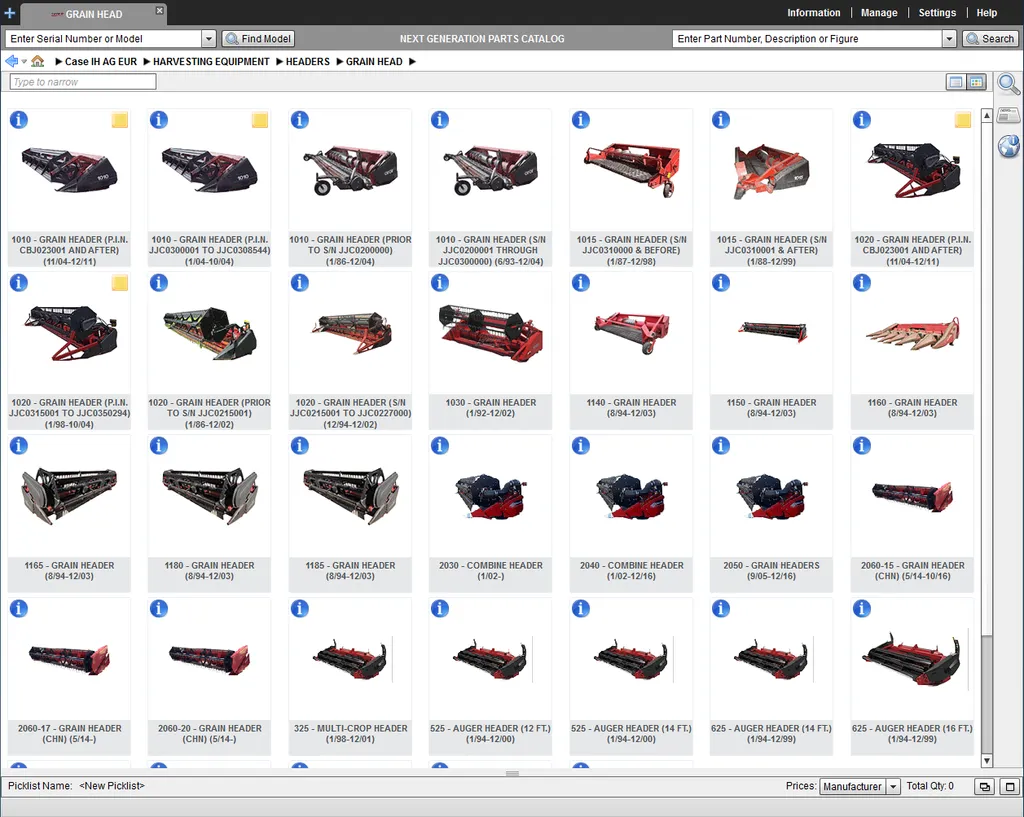Expand arrow before HEADERS breadcrumb

(x=280, y=62)
